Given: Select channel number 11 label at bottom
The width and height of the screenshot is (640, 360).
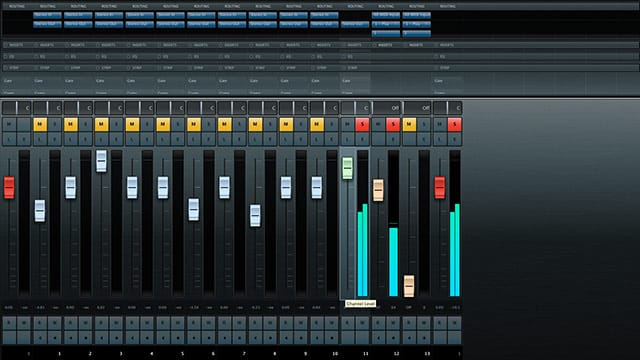Looking at the screenshot, I should point(366,354).
